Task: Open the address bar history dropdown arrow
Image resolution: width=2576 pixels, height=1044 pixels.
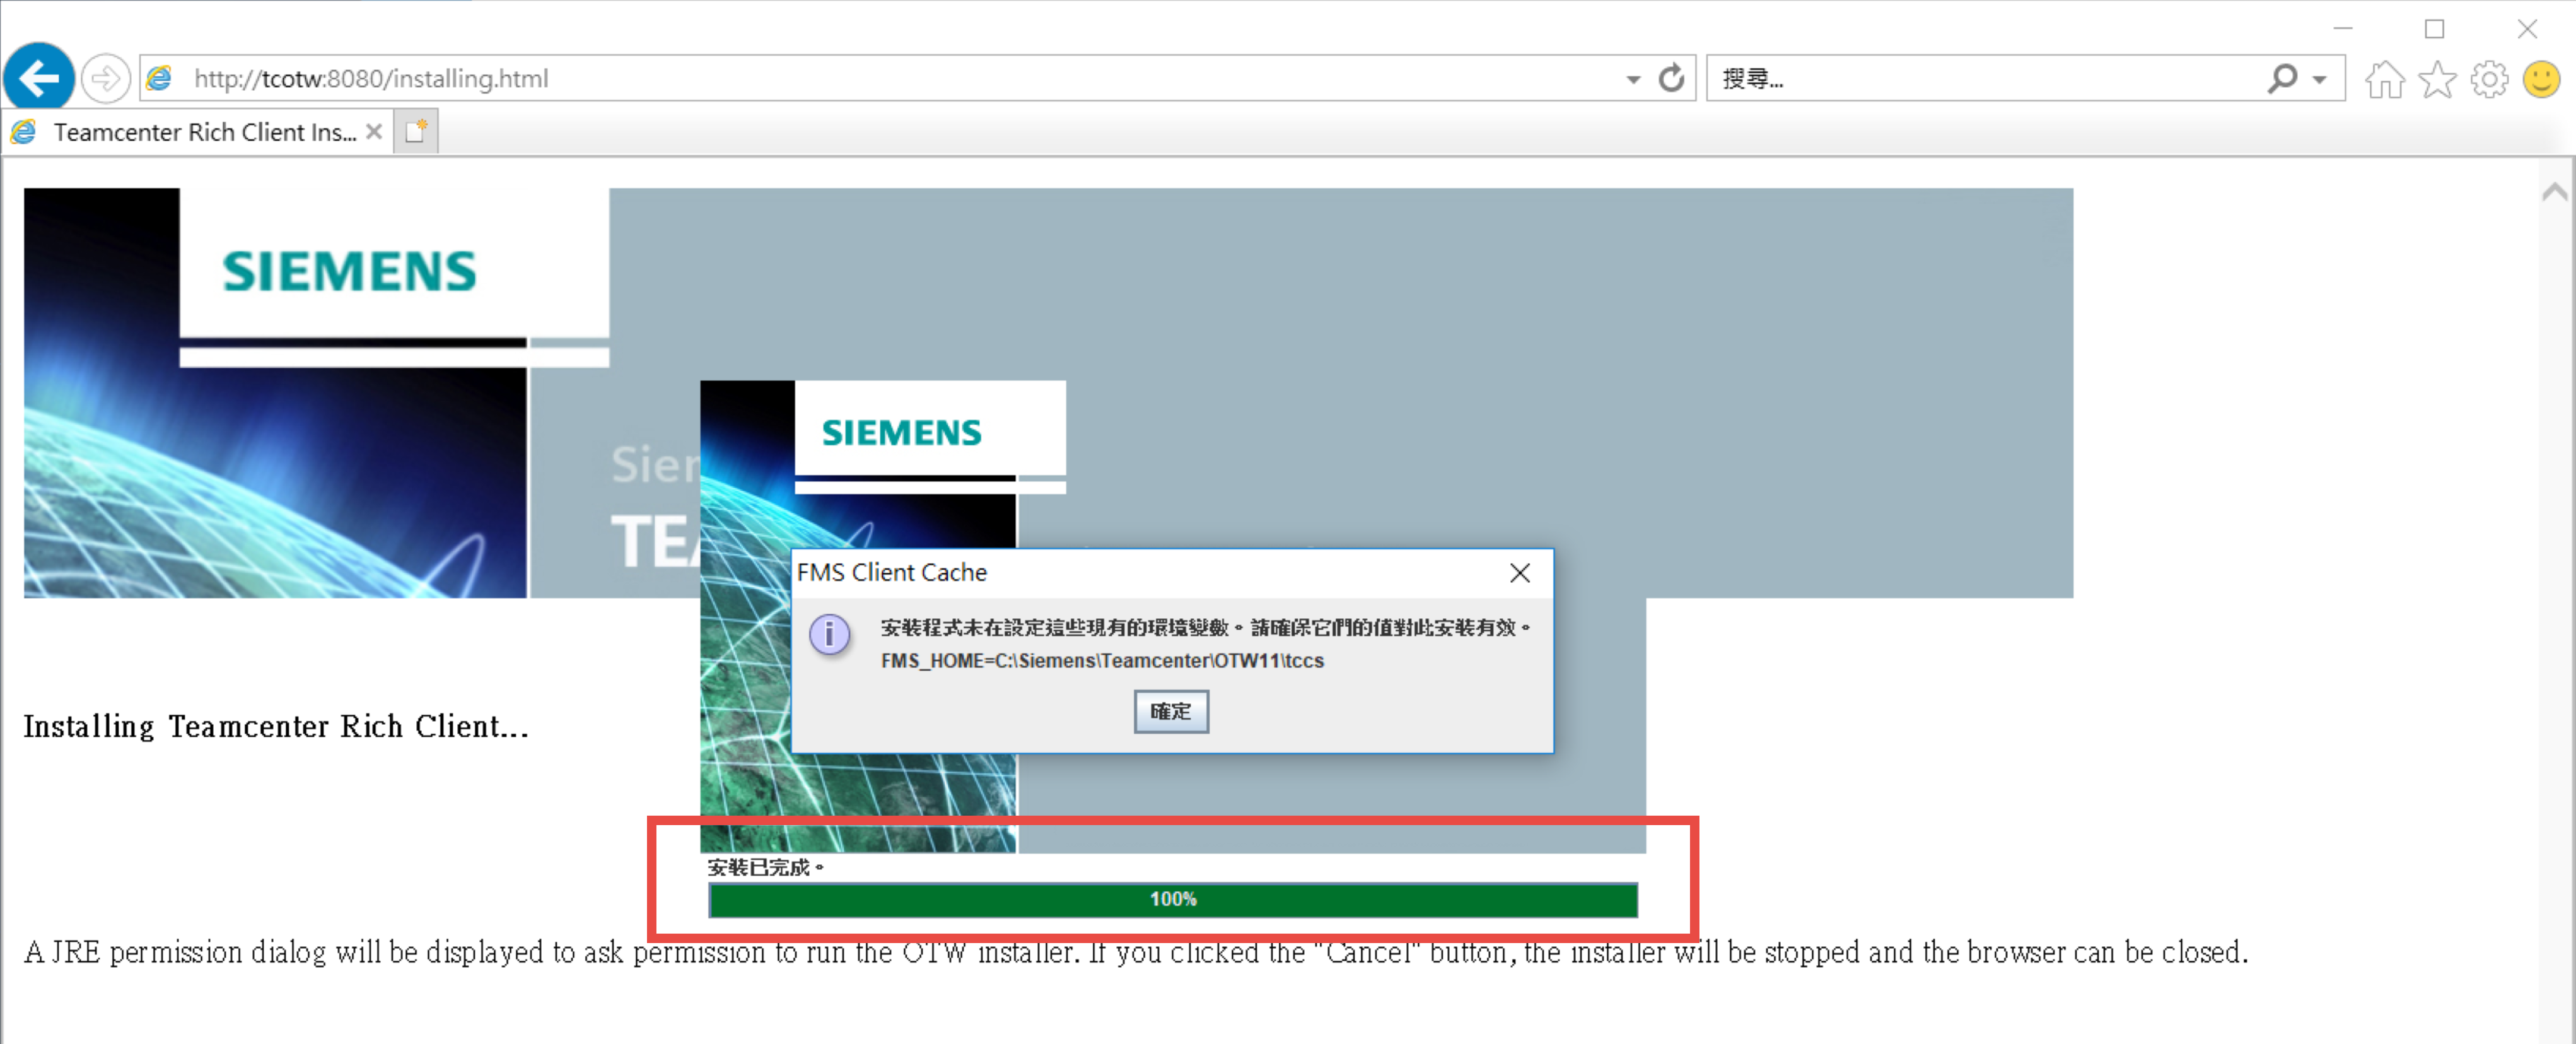Action: pyautogui.click(x=1633, y=79)
